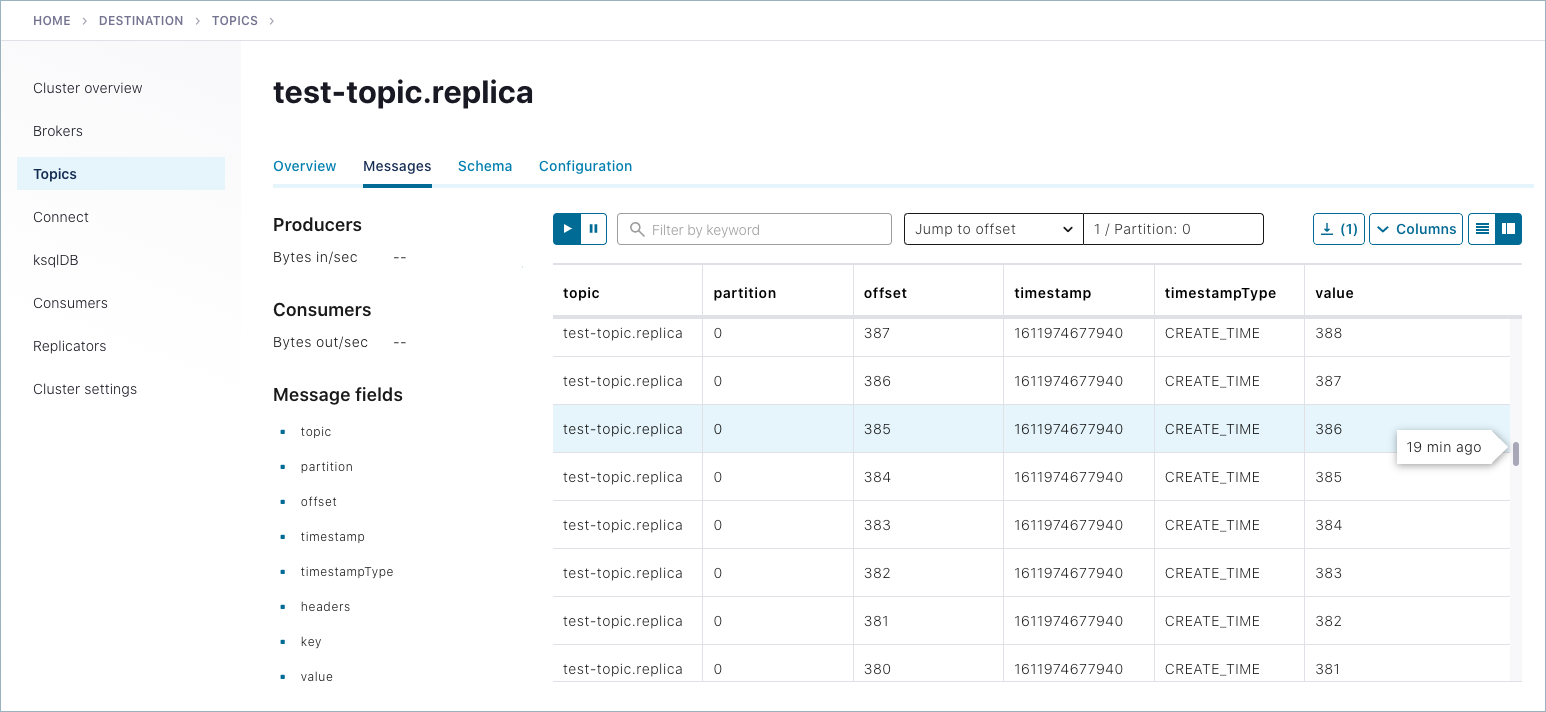Pause the message stream
This screenshot has width=1546, height=712.
click(594, 229)
